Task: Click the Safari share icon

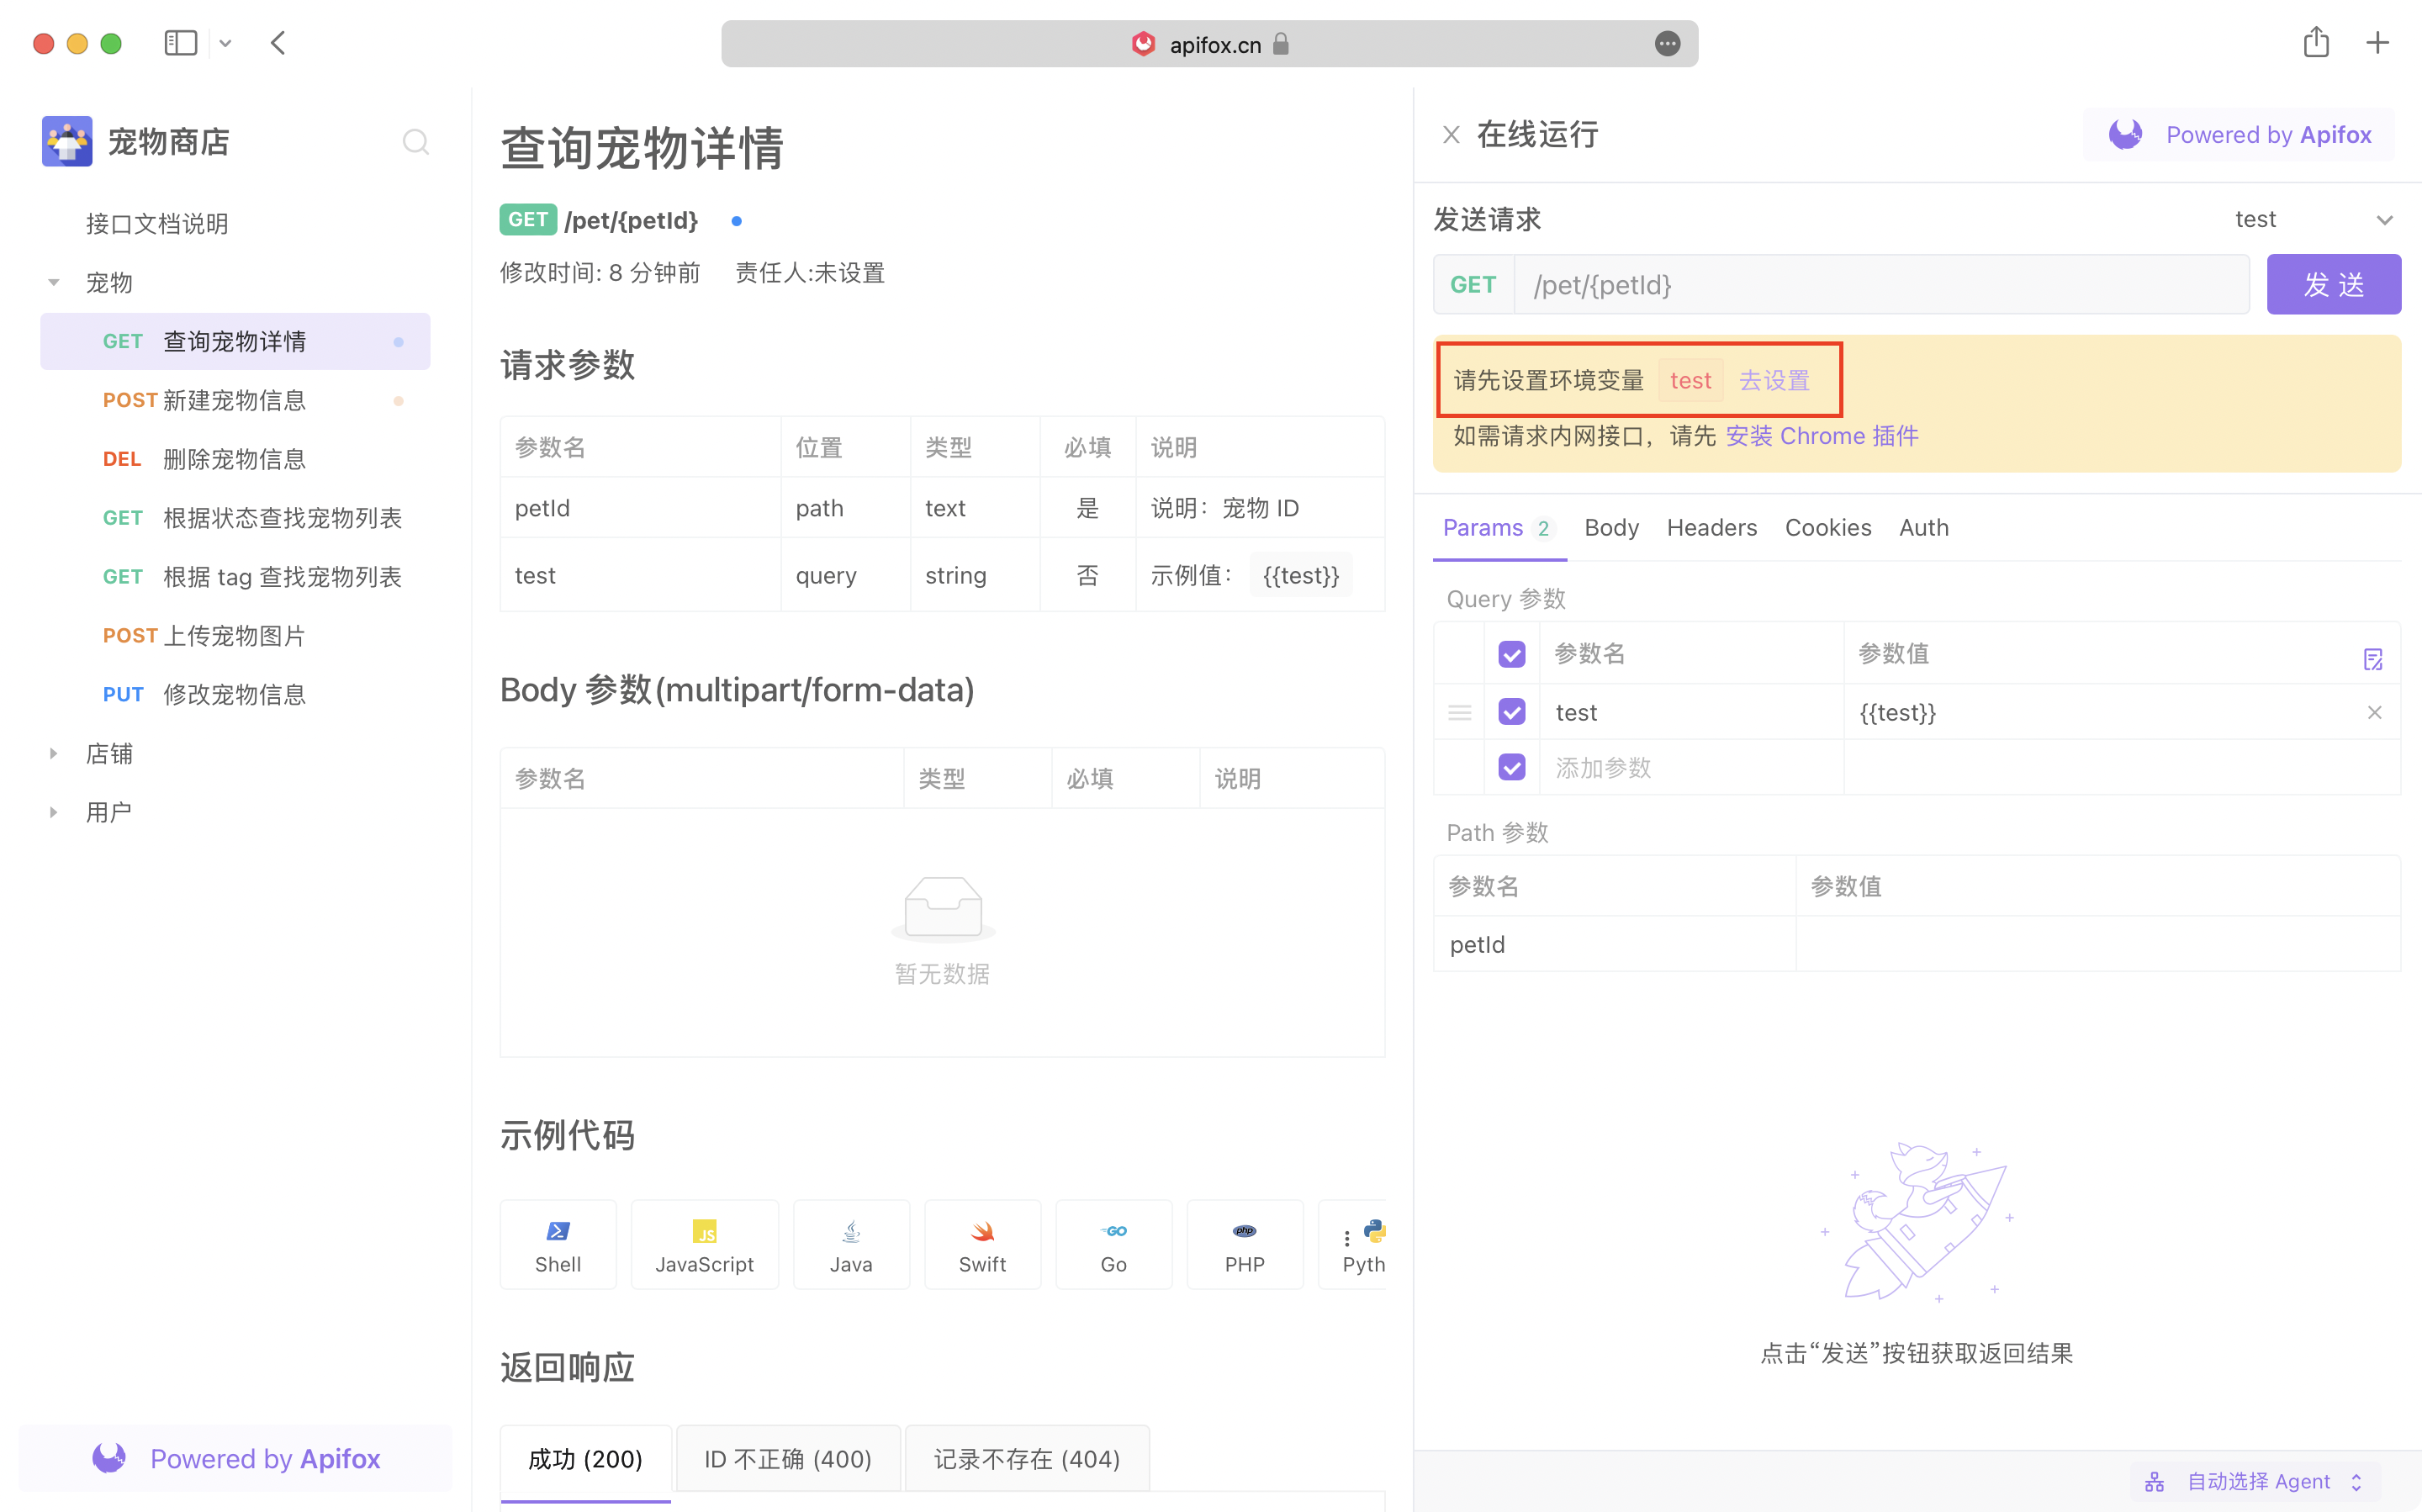Action: pos(2316,43)
